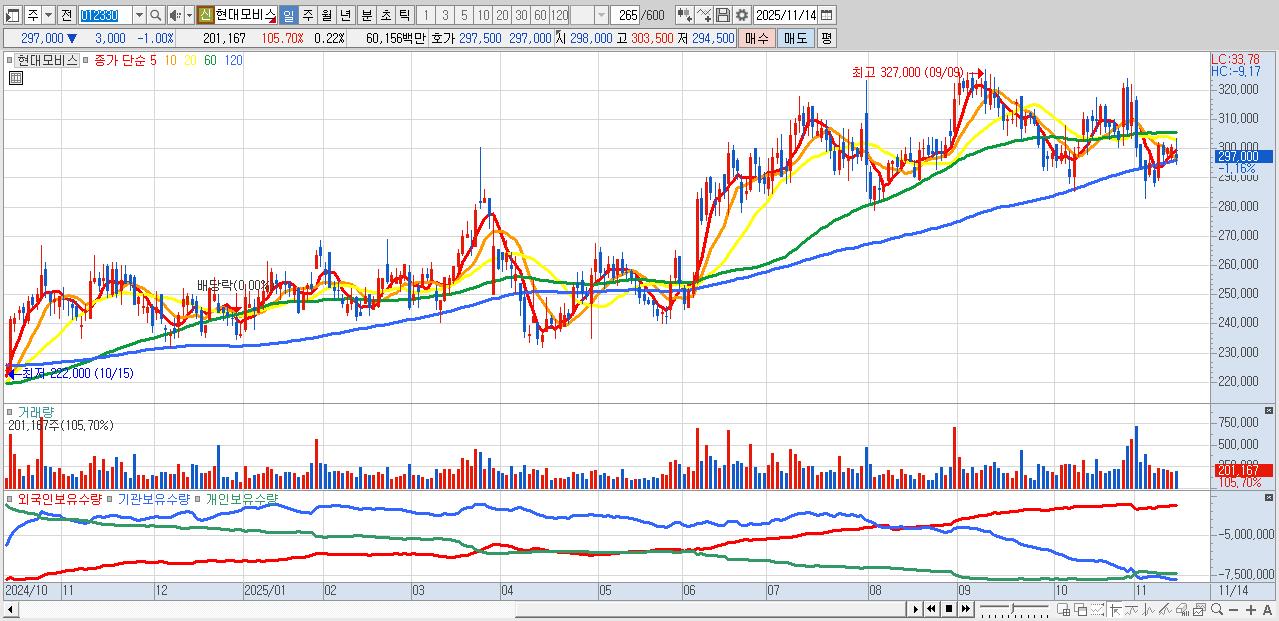Switch to 월 monthly period toggle
This screenshot has width=1279, height=621.
(x=326, y=15)
